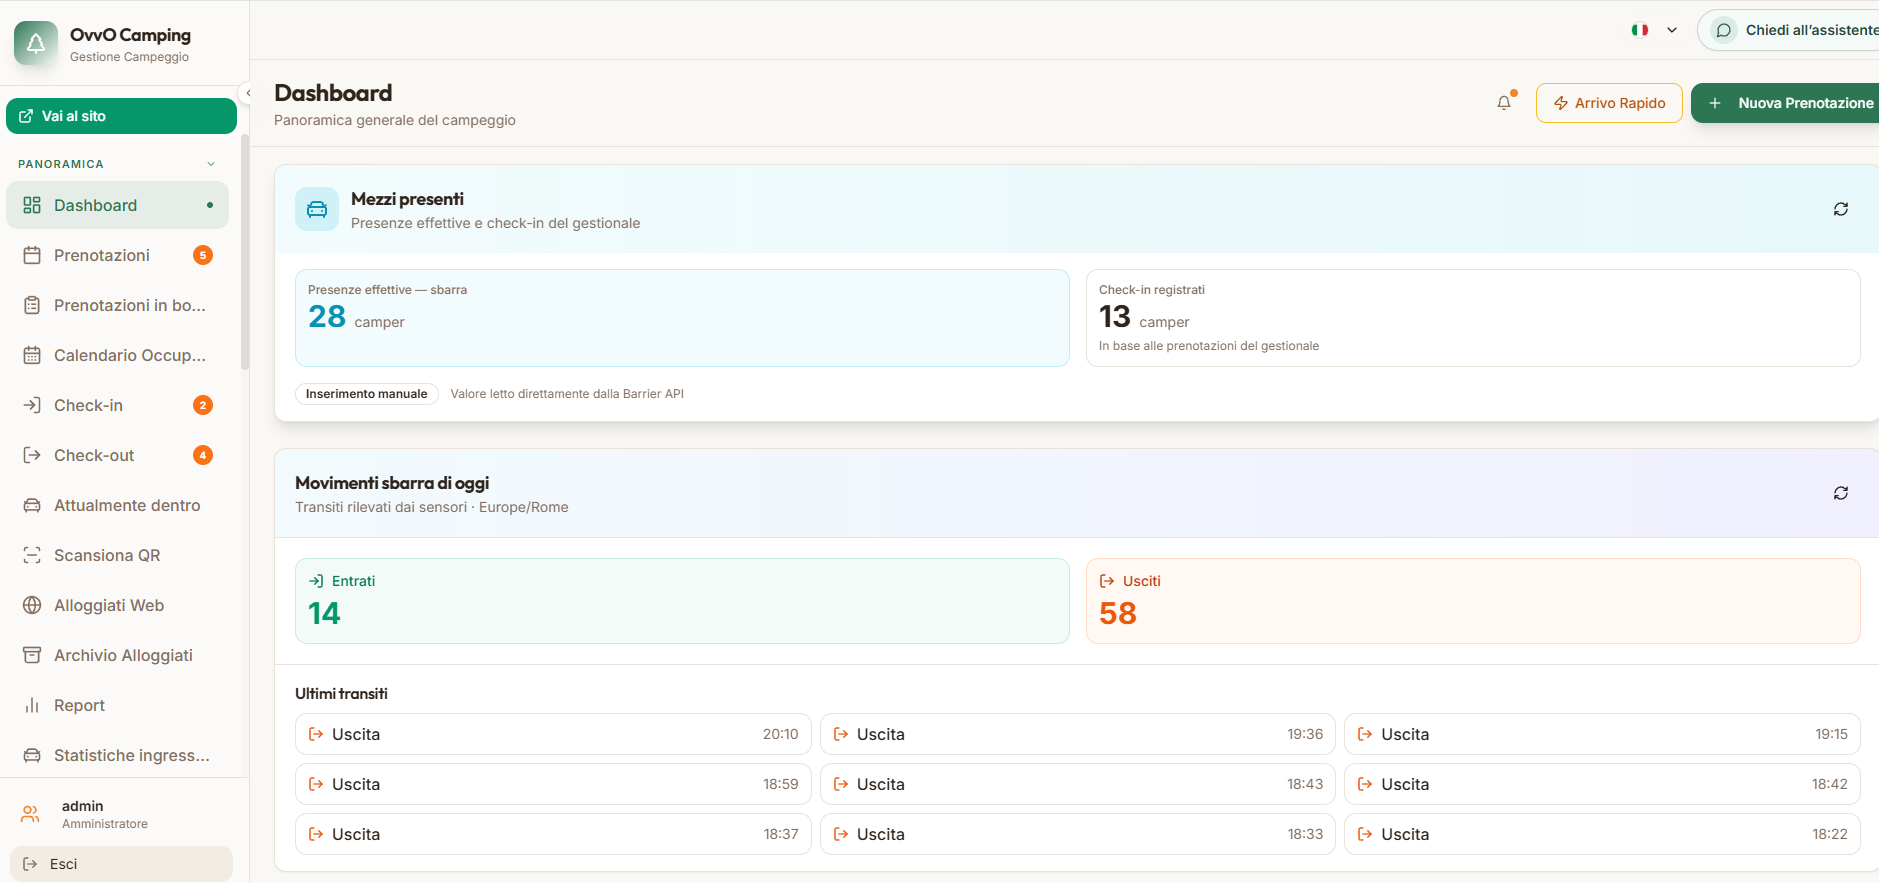Open Scansiona QR tool
1879x883 pixels.
[x=118, y=555]
